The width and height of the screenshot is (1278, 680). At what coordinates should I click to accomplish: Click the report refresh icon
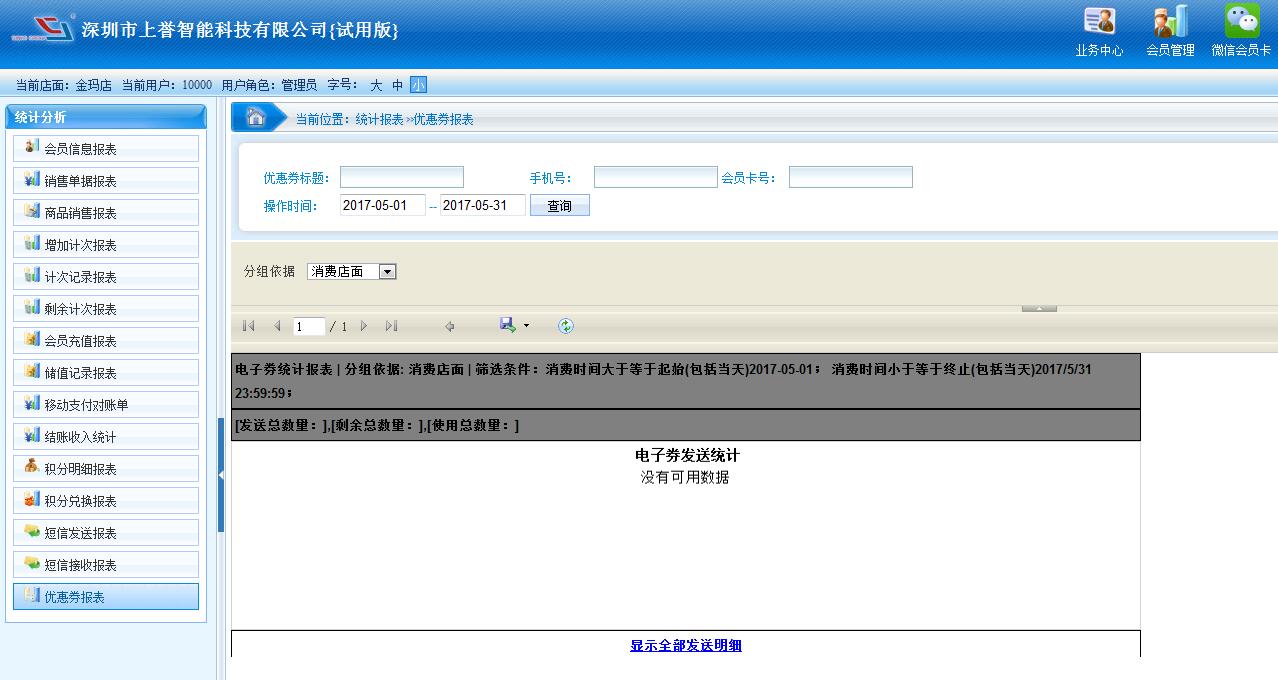[x=566, y=326]
